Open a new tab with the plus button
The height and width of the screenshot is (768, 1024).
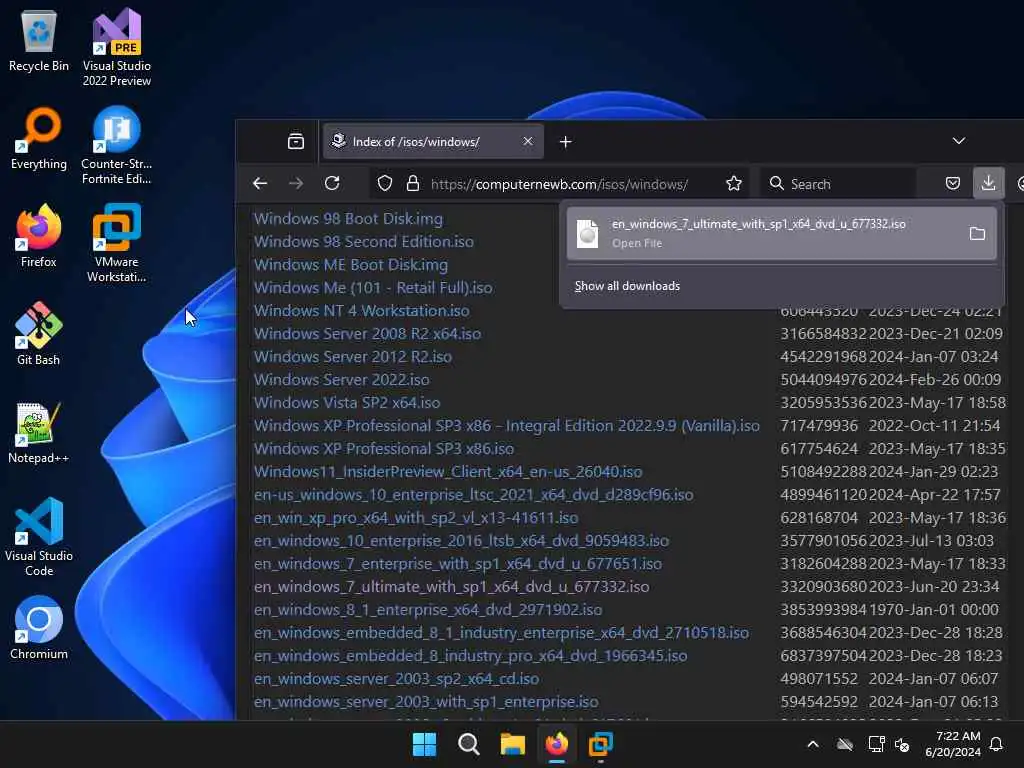(x=566, y=142)
